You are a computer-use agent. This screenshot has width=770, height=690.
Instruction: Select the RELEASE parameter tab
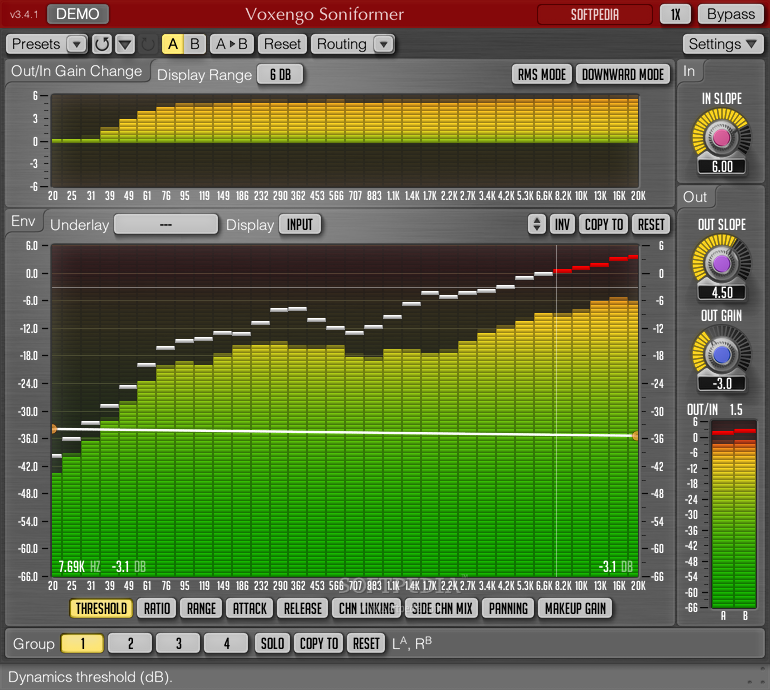click(302, 609)
